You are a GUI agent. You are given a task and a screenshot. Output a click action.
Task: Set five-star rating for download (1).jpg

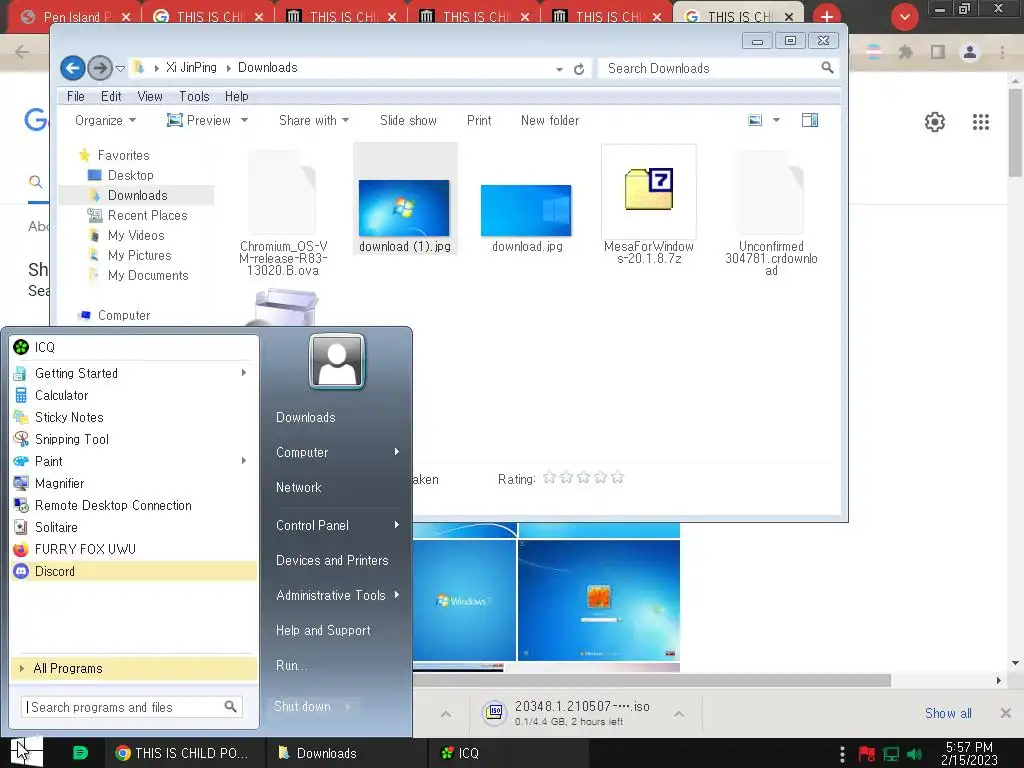[x=617, y=478]
